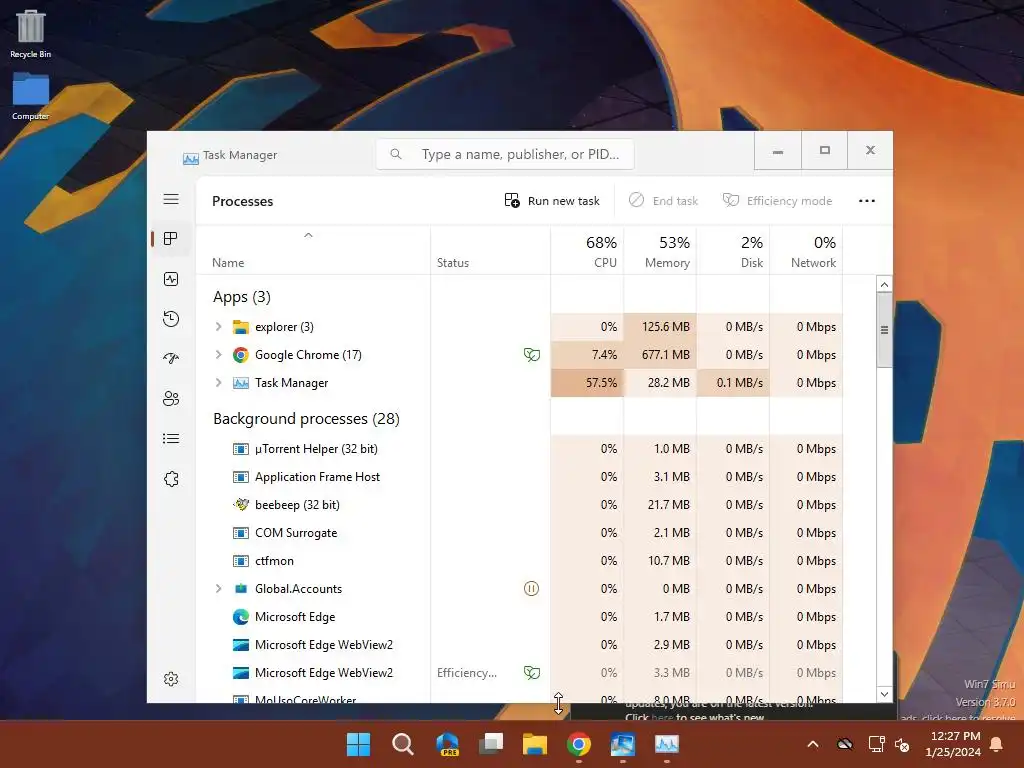The width and height of the screenshot is (1024, 768).
Task: Open Task Manager settings gear
Action: pyautogui.click(x=171, y=679)
